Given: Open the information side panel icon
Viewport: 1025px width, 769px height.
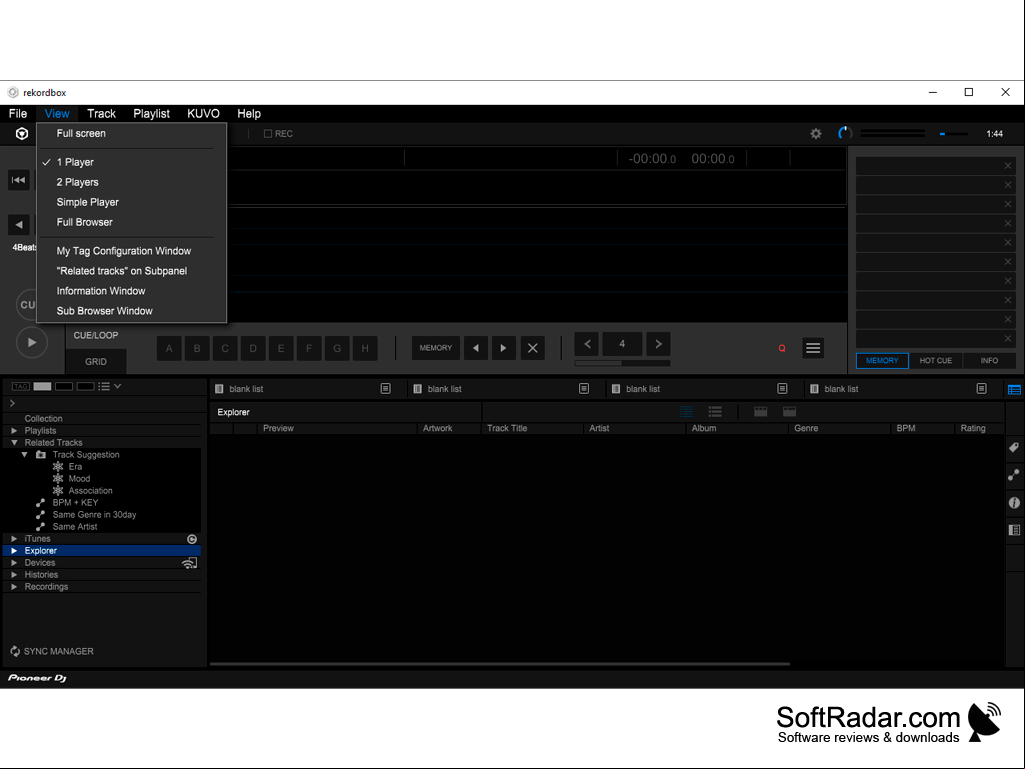Looking at the screenshot, I should 1014,503.
